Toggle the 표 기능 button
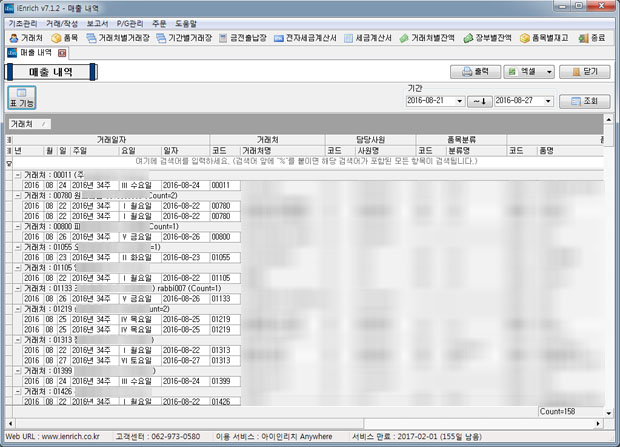Viewport: 620px width, 447px height. click(x=21, y=98)
